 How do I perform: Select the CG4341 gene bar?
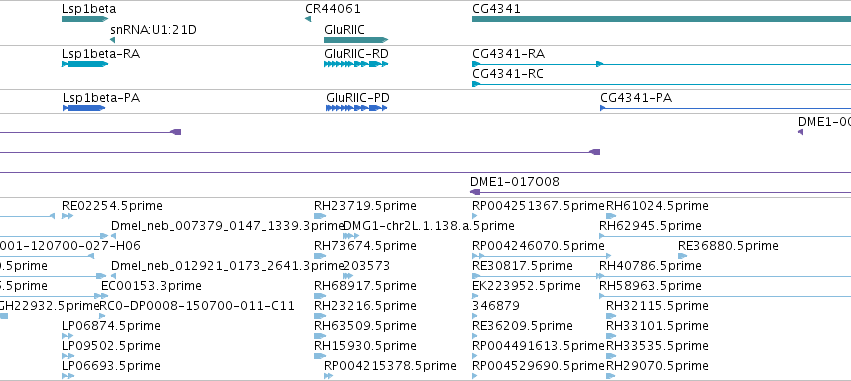[662, 19]
